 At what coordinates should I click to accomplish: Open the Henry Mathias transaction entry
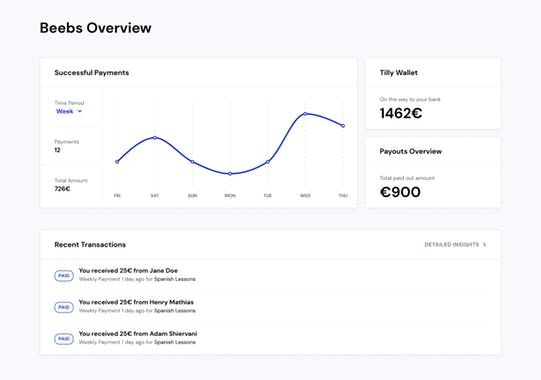(x=270, y=306)
